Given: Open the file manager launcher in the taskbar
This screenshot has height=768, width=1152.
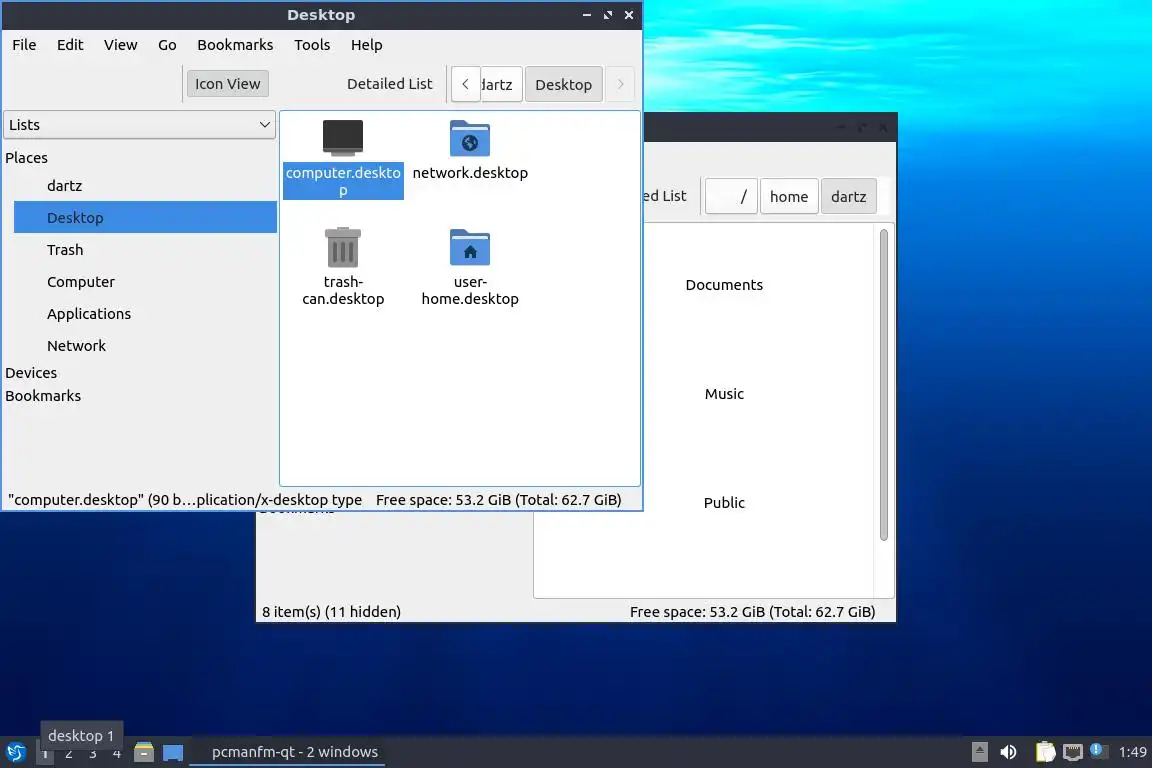Looking at the screenshot, I should [x=144, y=752].
